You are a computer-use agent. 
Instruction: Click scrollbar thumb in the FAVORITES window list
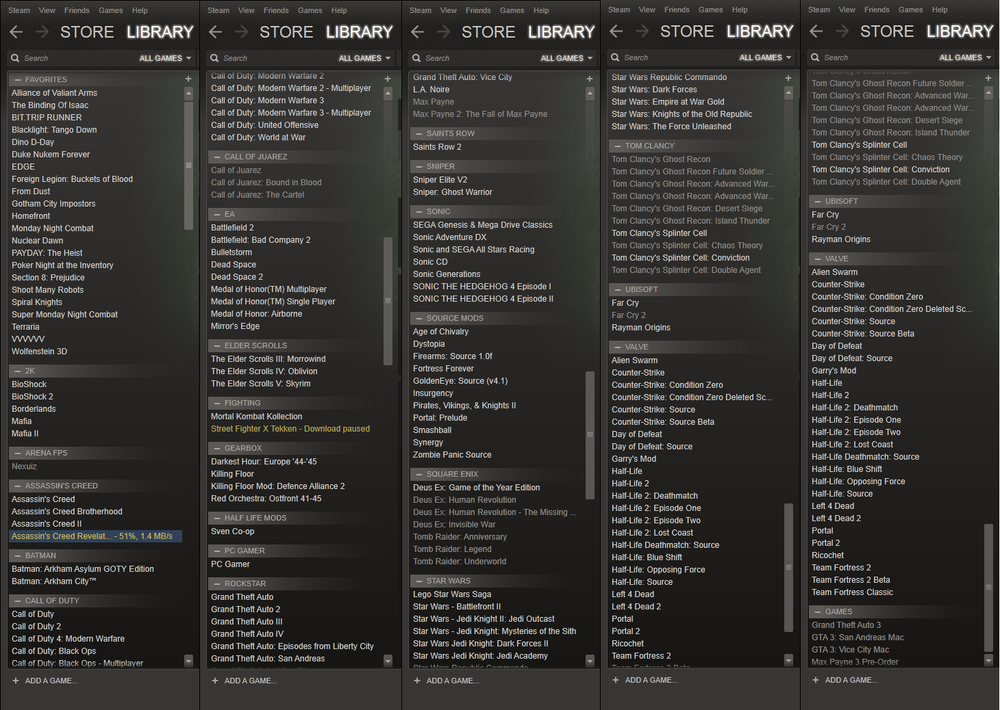188,165
